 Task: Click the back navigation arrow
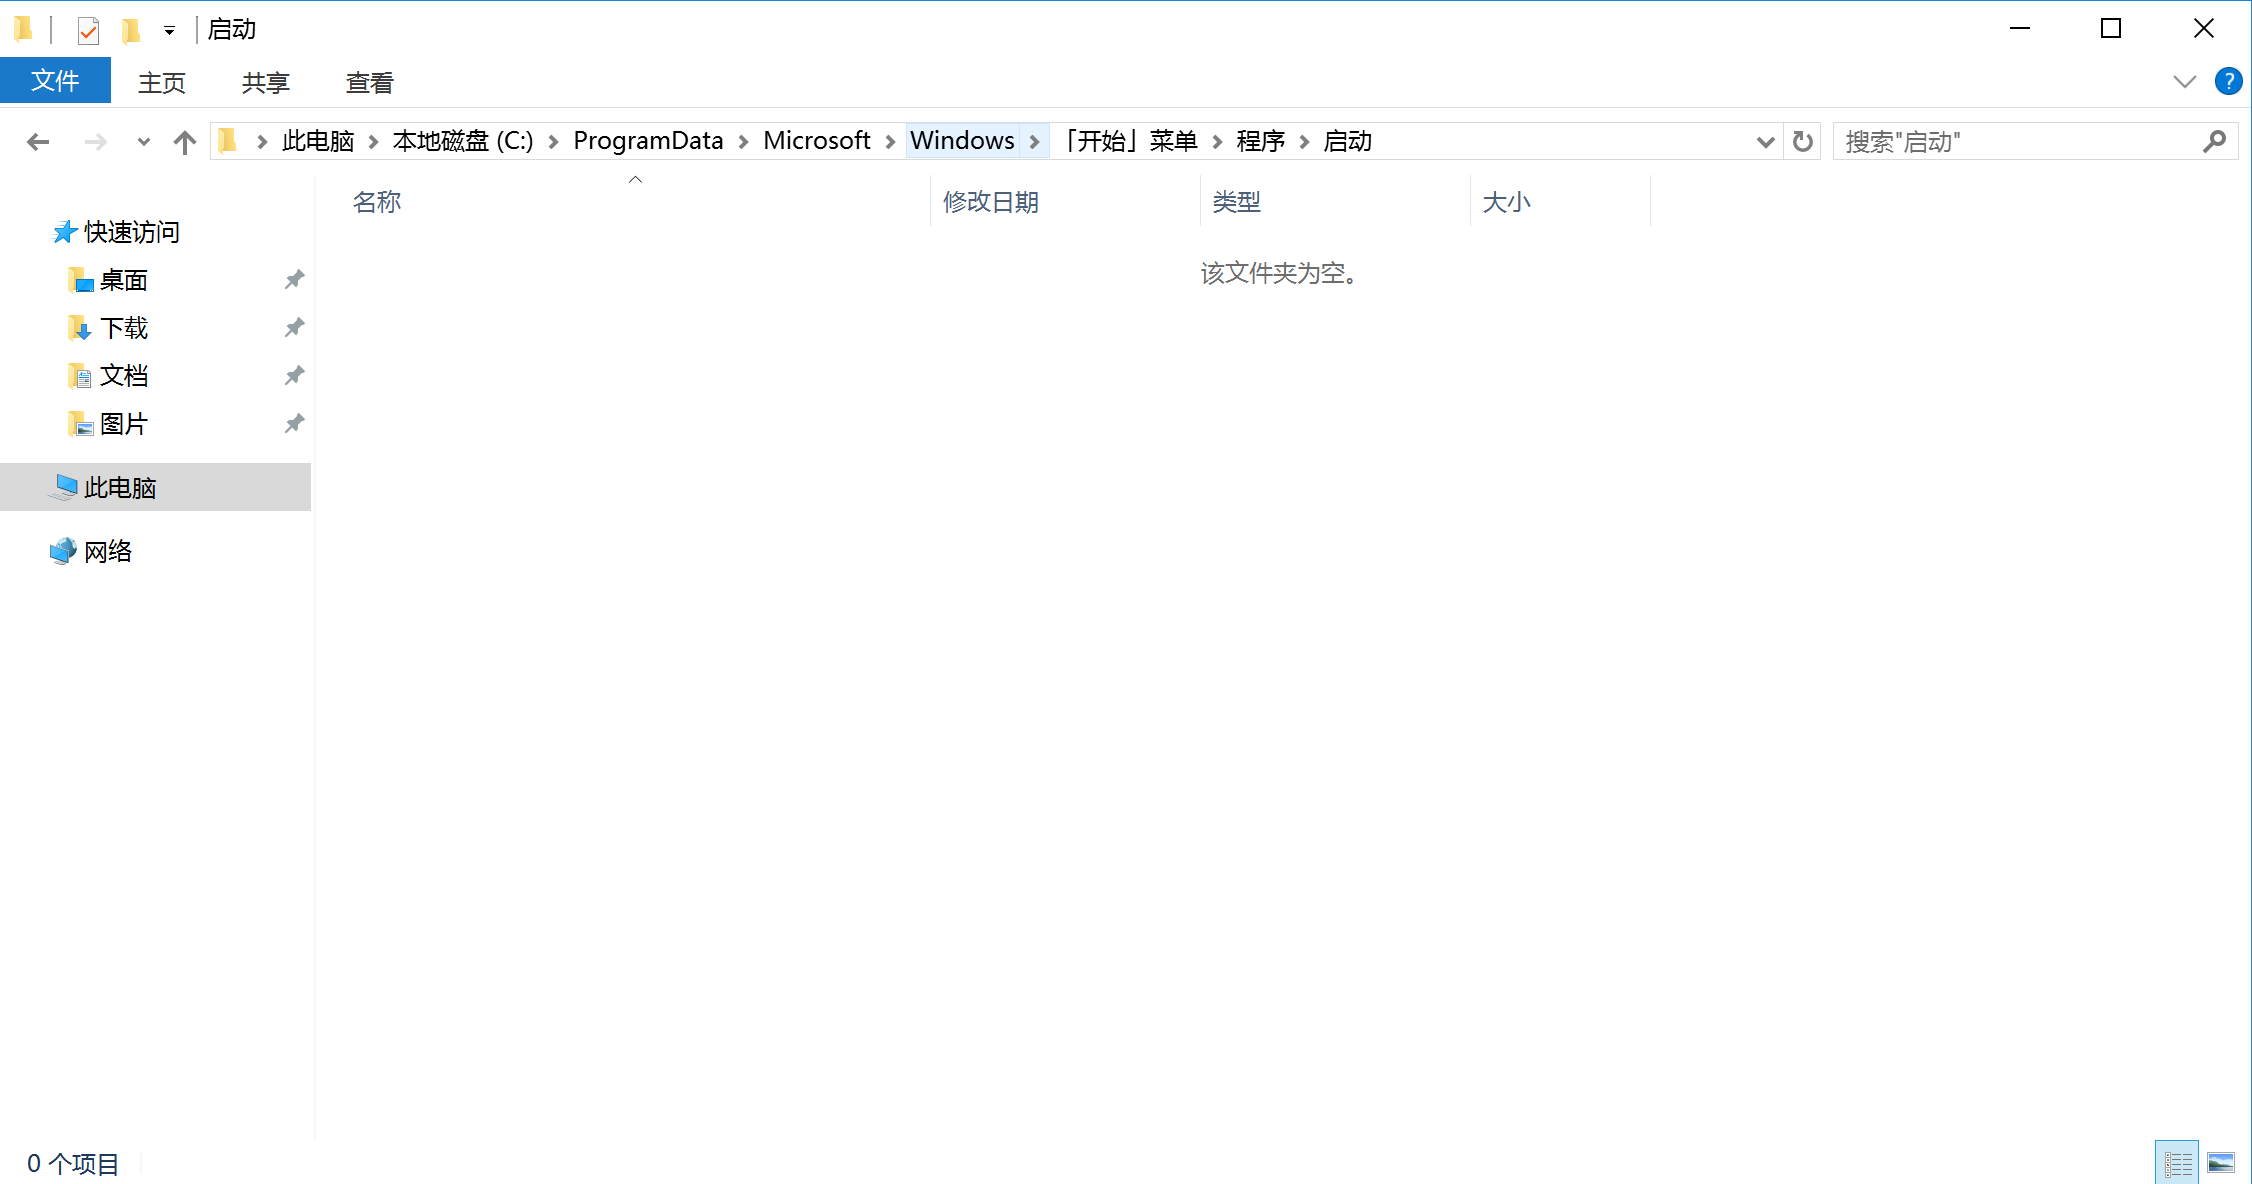coord(37,141)
